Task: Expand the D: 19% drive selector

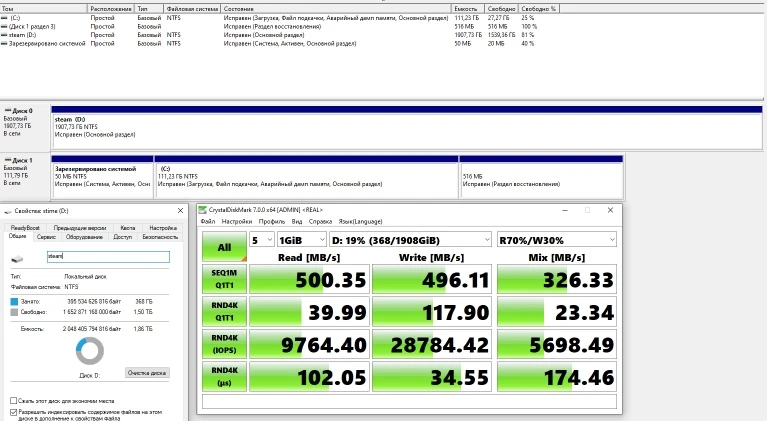Action: (411, 240)
